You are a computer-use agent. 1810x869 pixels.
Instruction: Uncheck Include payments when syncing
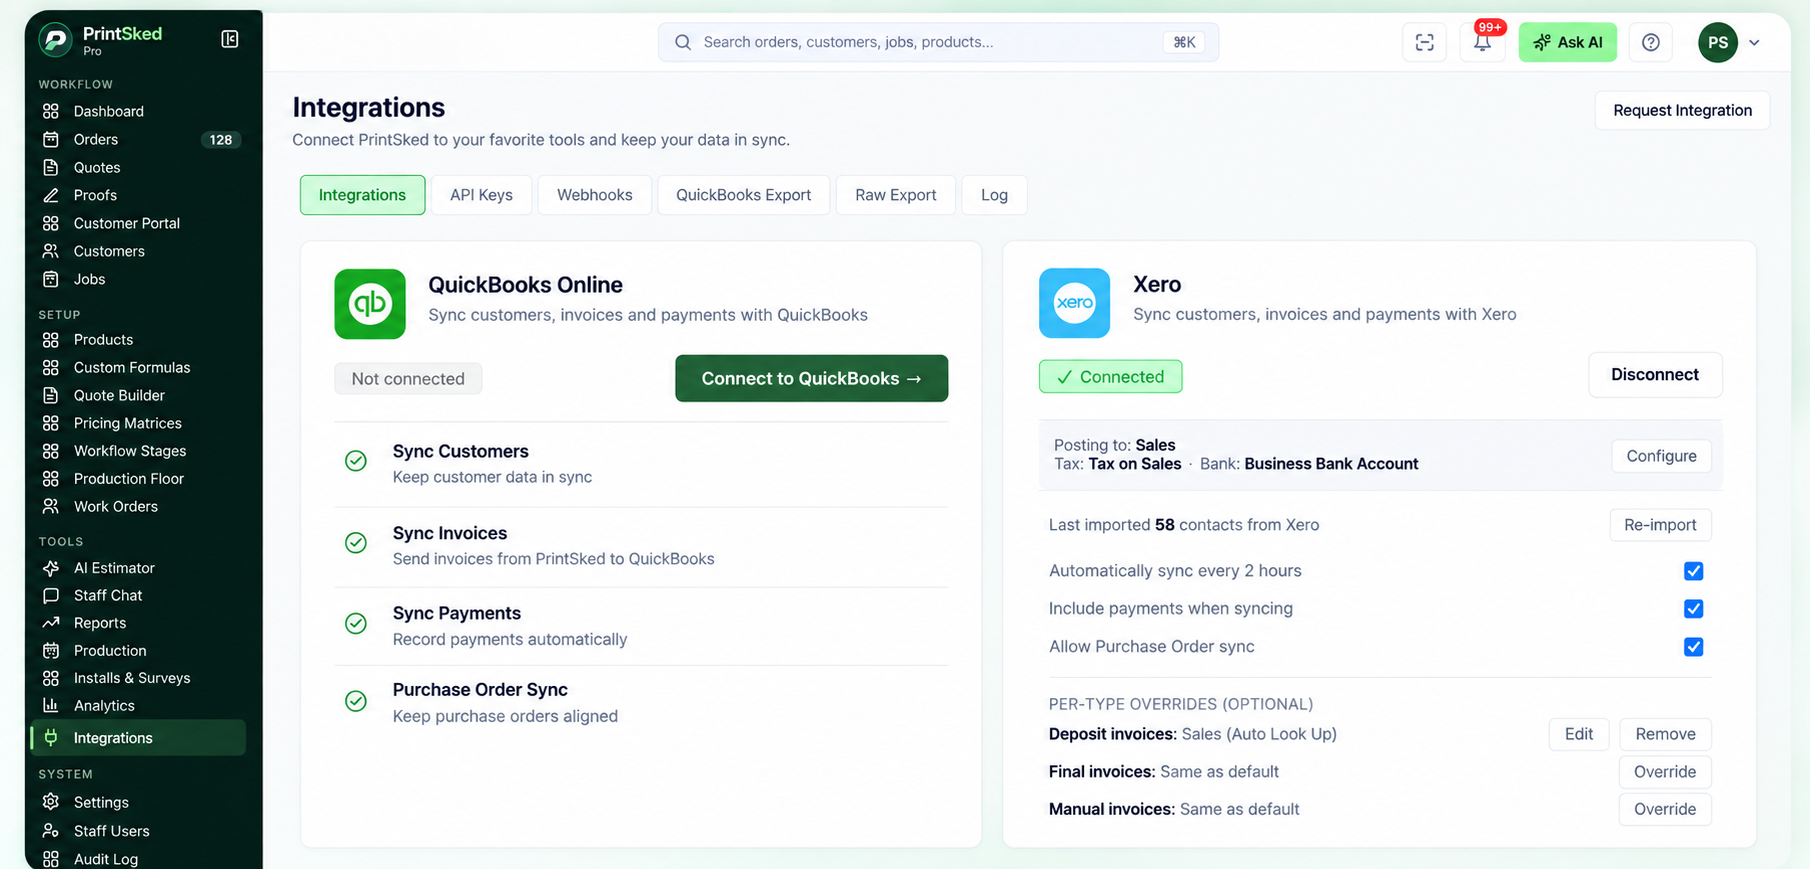(1693, 609)
